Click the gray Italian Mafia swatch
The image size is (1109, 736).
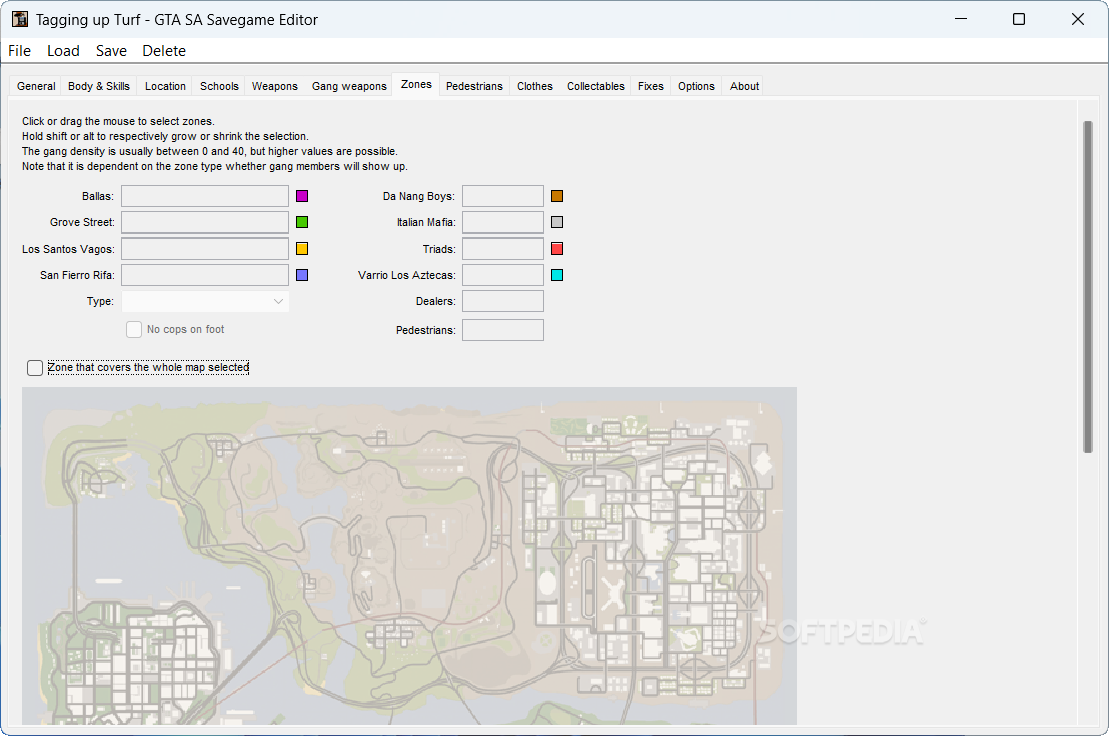click(557, 222)
